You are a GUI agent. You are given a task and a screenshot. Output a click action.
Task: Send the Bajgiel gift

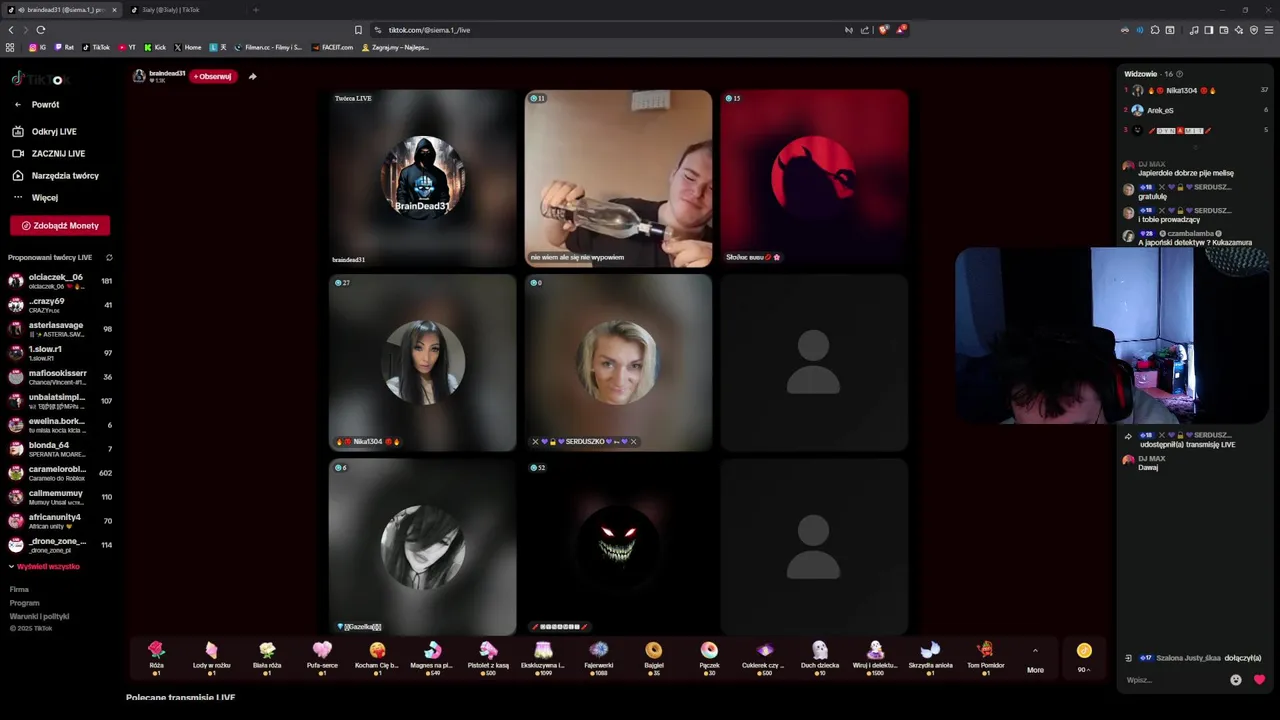pos(653,658)
